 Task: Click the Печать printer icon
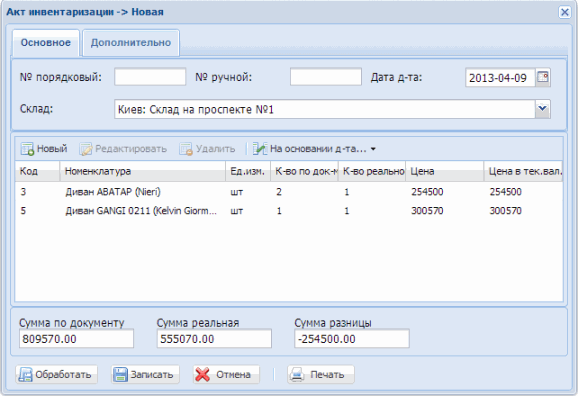pyautogui.click(x=297, y=375)
